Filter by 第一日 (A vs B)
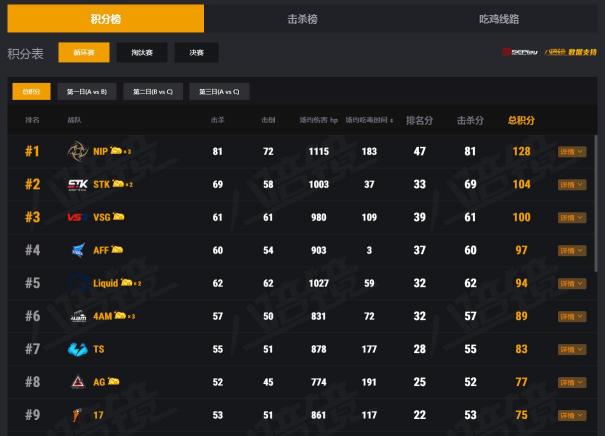 coord(87,91)
